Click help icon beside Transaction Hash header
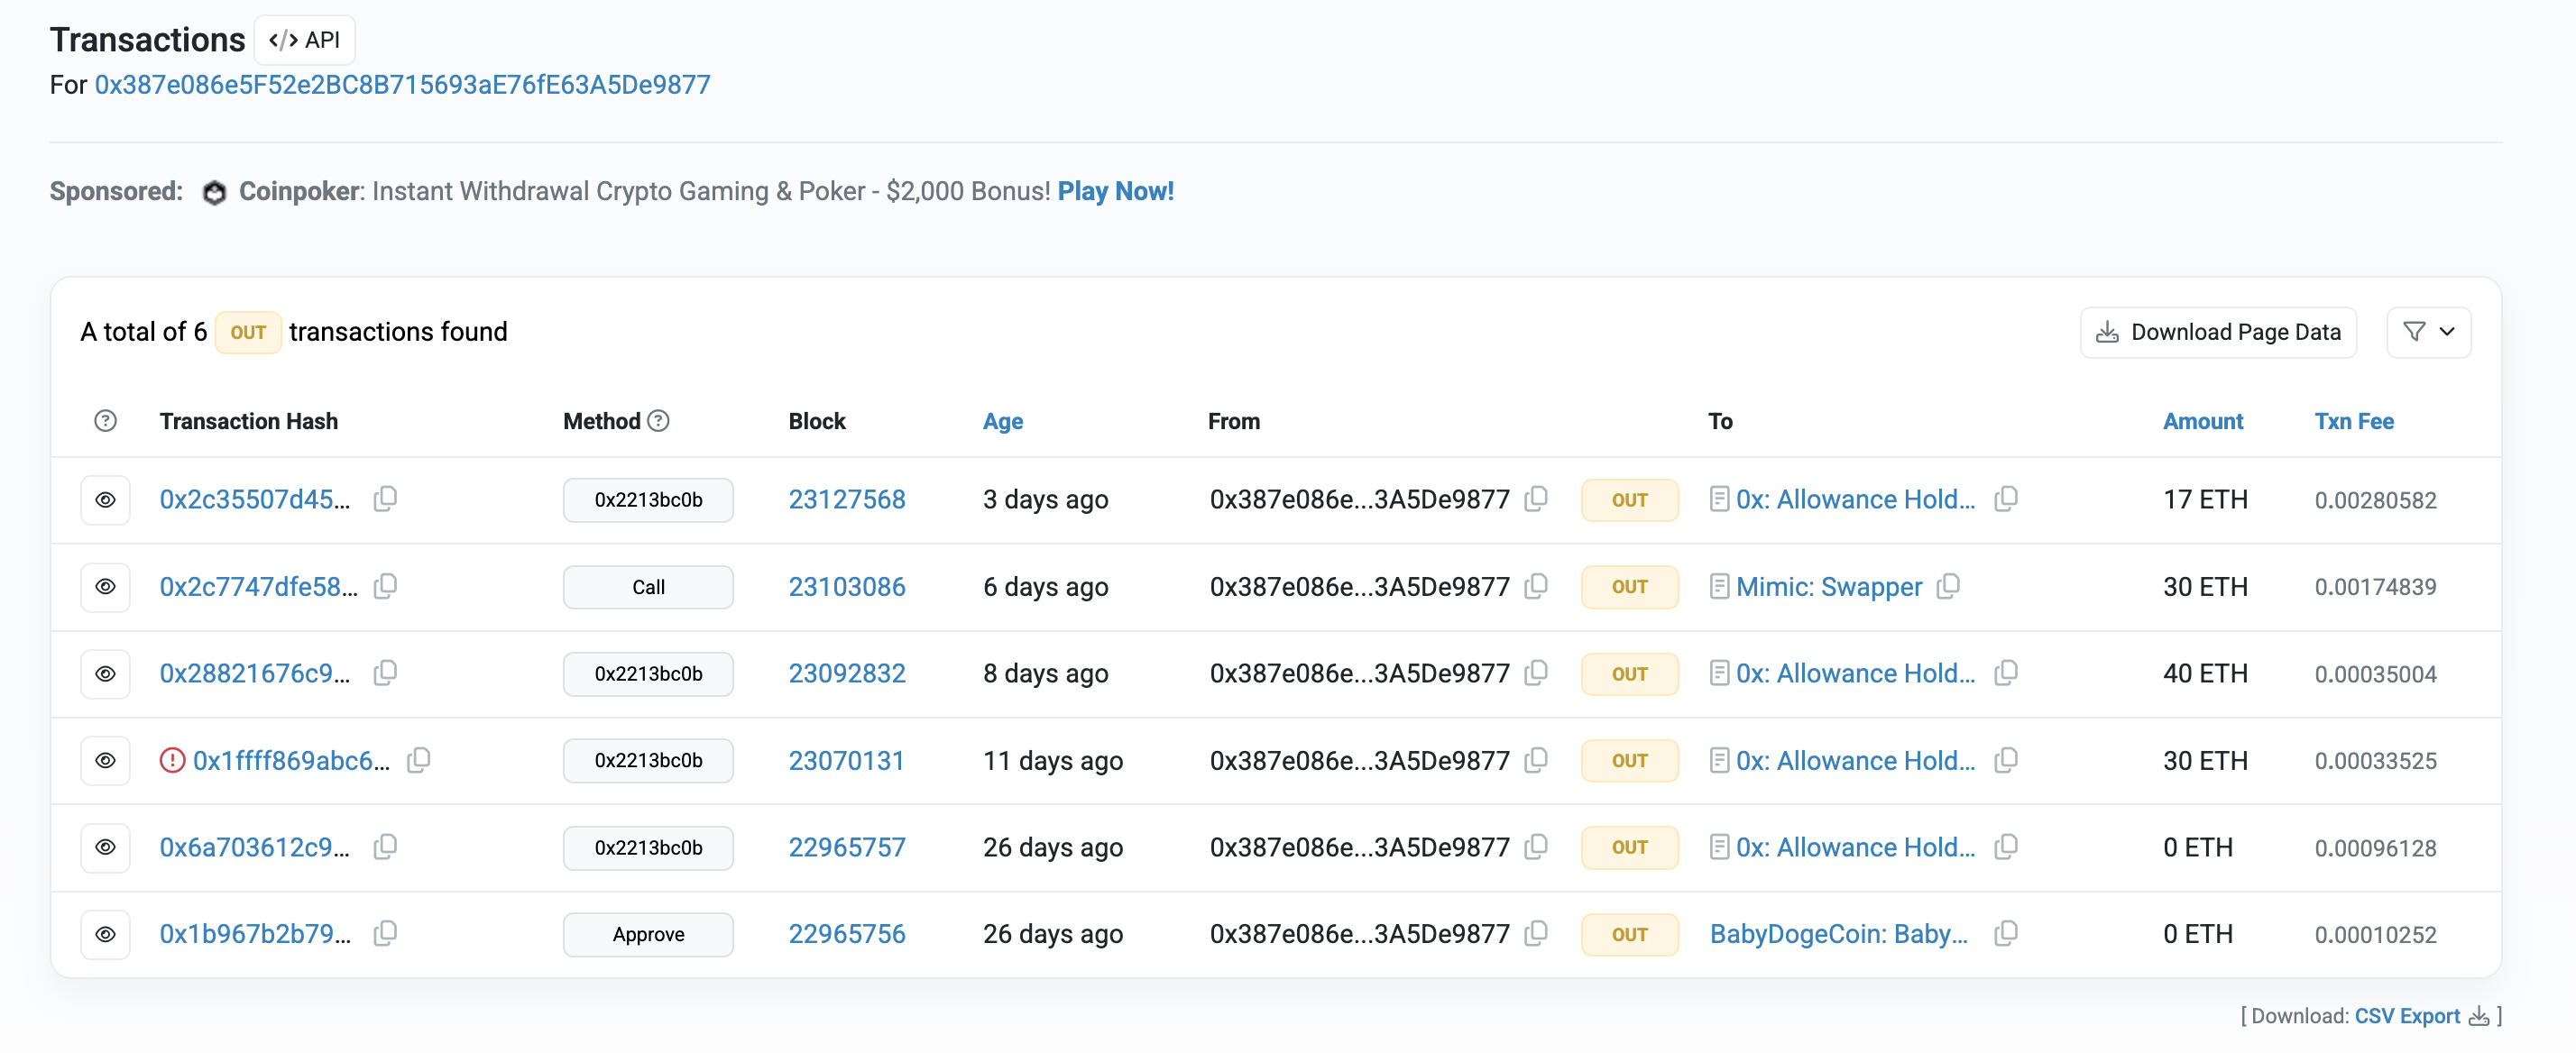This screenshot has height=1053, width=2576. (105, 421)
